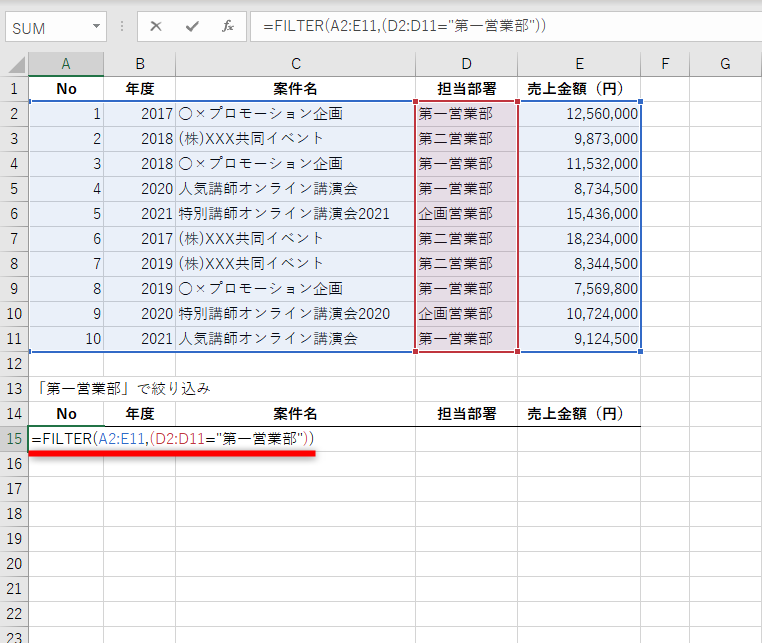Viewport: 762px width, 643px height.
Task: Open Insert Function (fx) dialog
Action: [228, 26]
